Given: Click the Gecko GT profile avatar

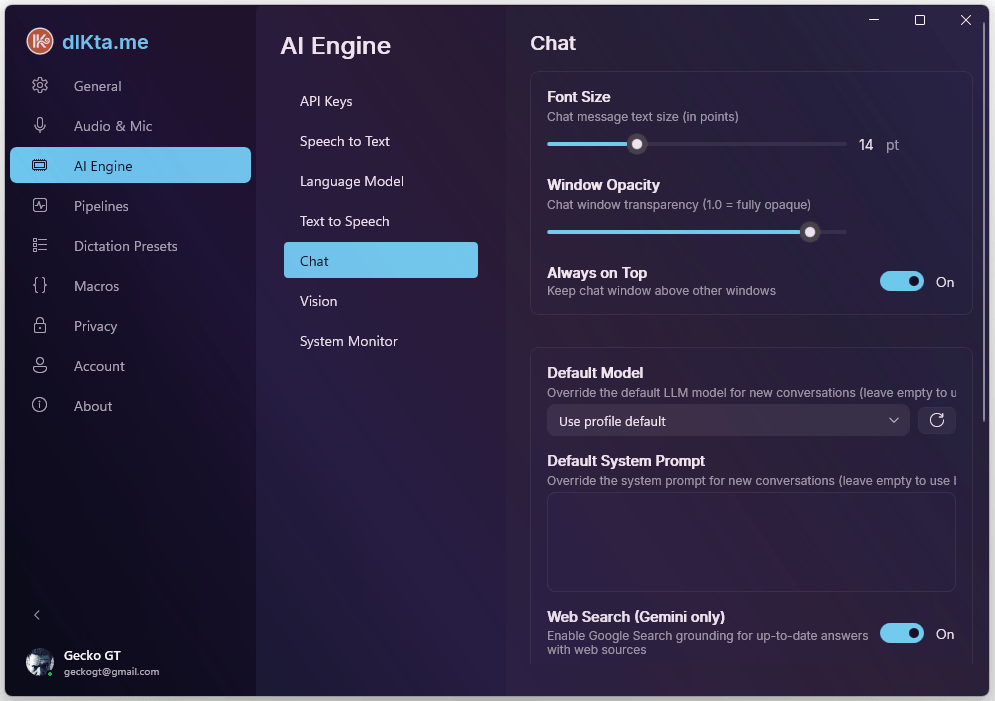Looking at the screenshot, I should coord(39,662).
